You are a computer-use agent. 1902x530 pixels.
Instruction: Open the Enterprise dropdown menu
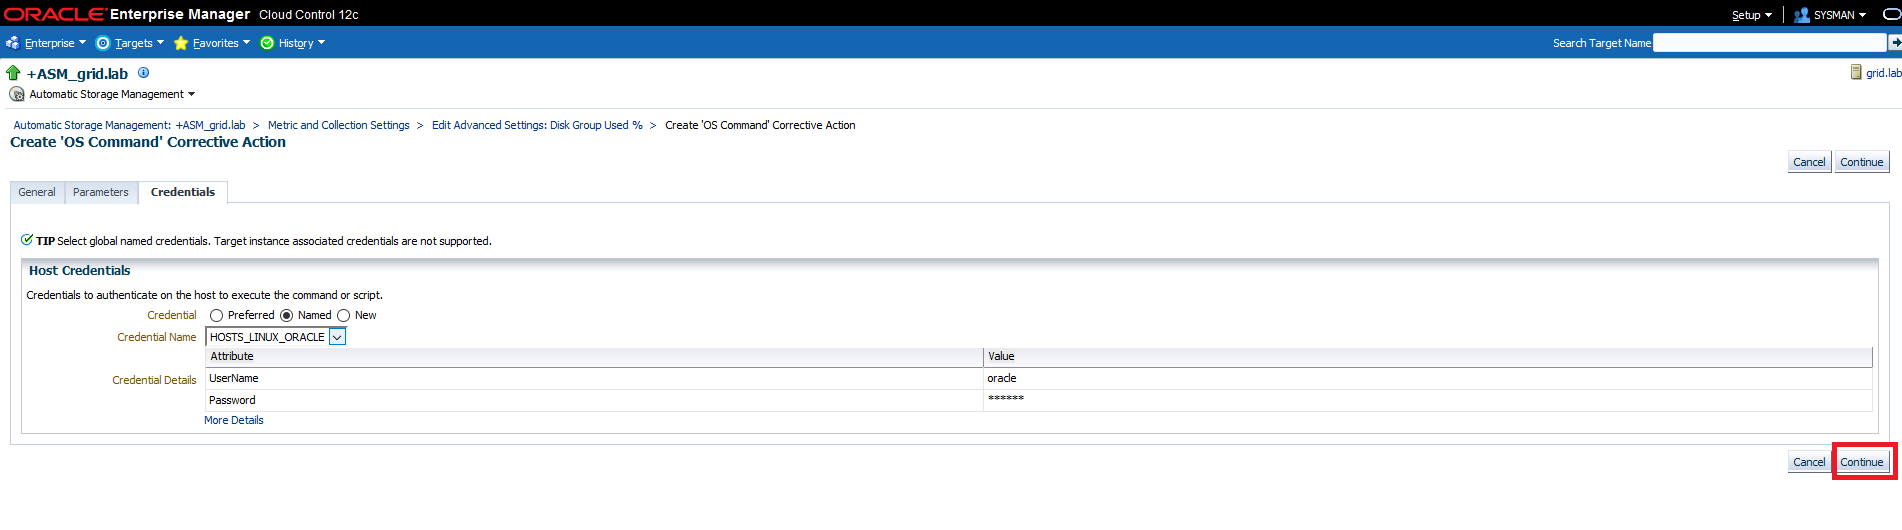click(55, 43)
